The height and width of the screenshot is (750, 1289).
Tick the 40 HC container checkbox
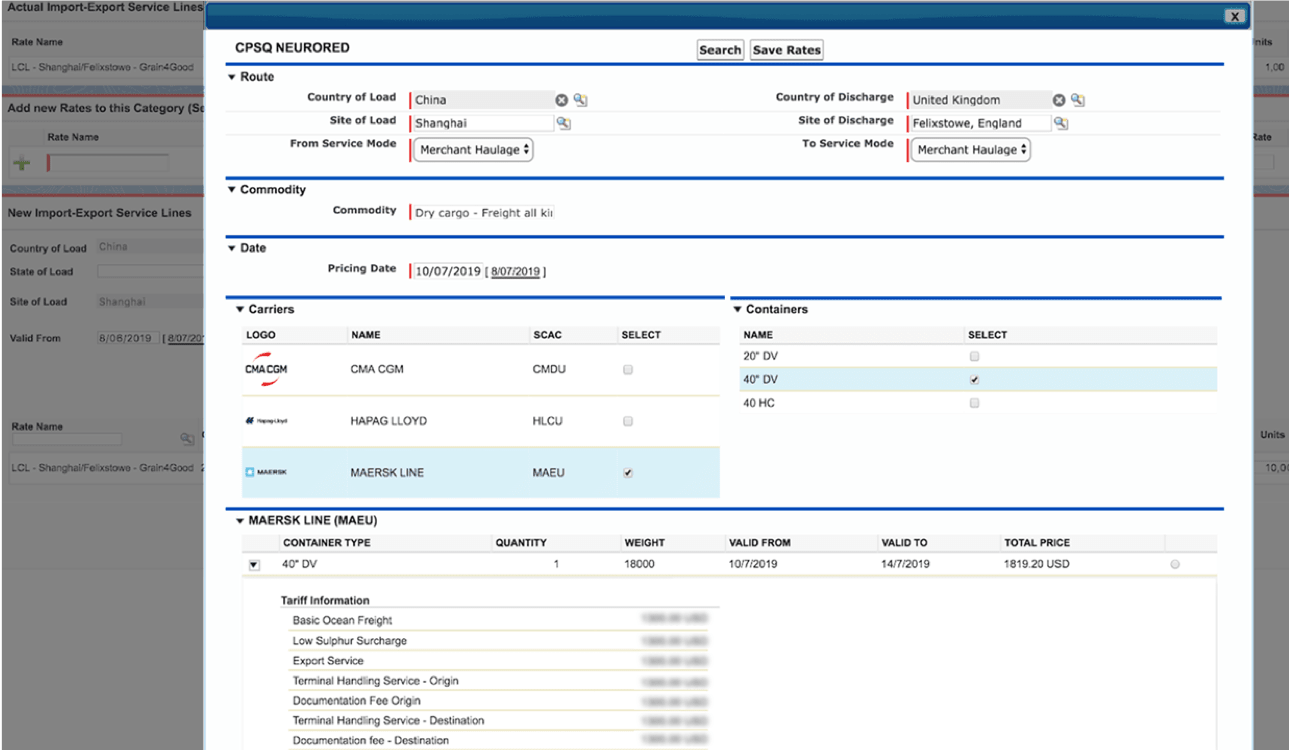tap(975, 403)
